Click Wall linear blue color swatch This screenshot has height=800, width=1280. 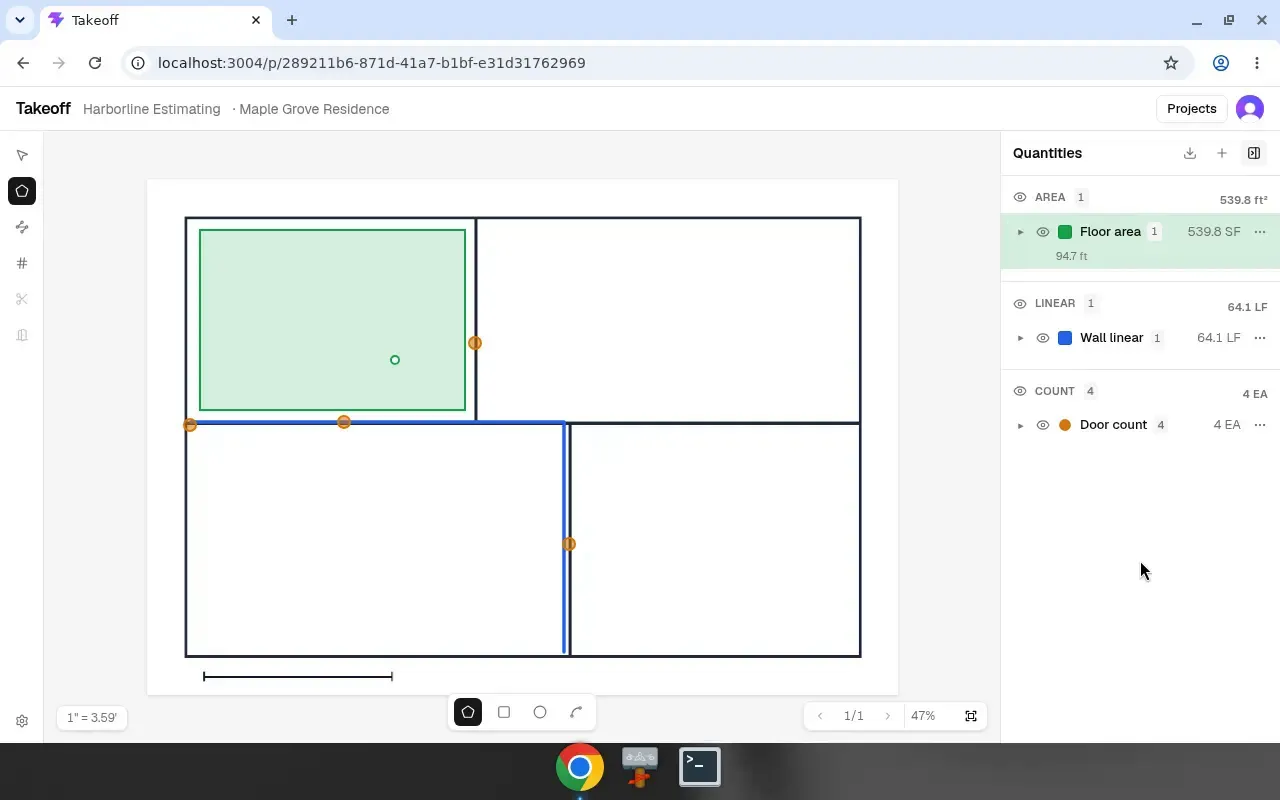coord(1065,338)
